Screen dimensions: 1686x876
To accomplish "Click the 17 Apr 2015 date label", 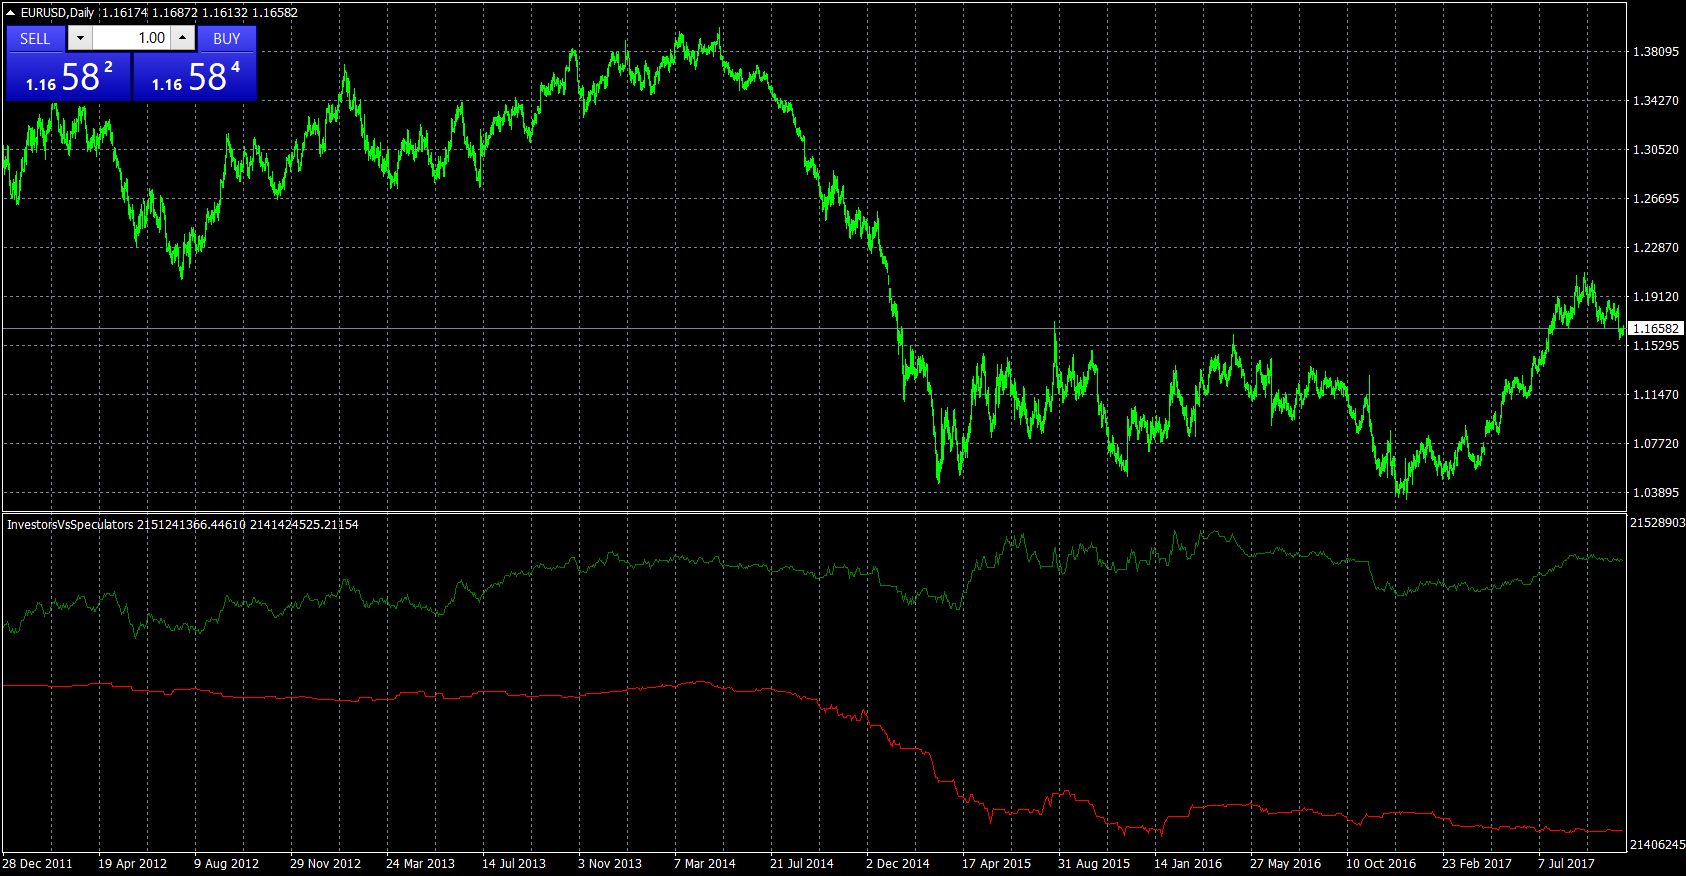I will (x=996, y=863).
